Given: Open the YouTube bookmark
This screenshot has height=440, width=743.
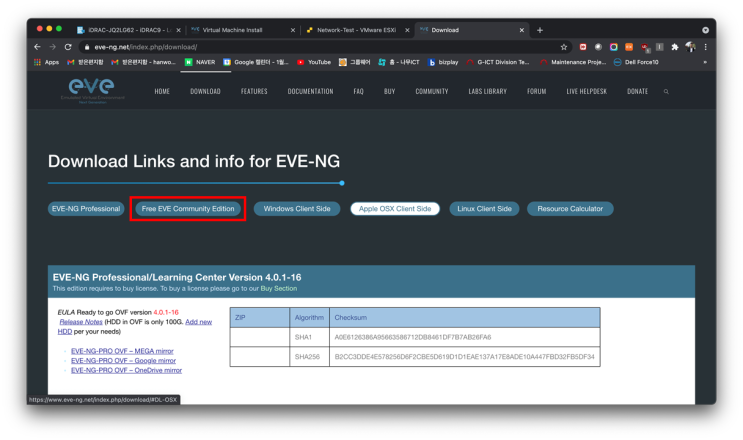Looking at the screenshot, I should pyautogui.click(x=314, y=62).
